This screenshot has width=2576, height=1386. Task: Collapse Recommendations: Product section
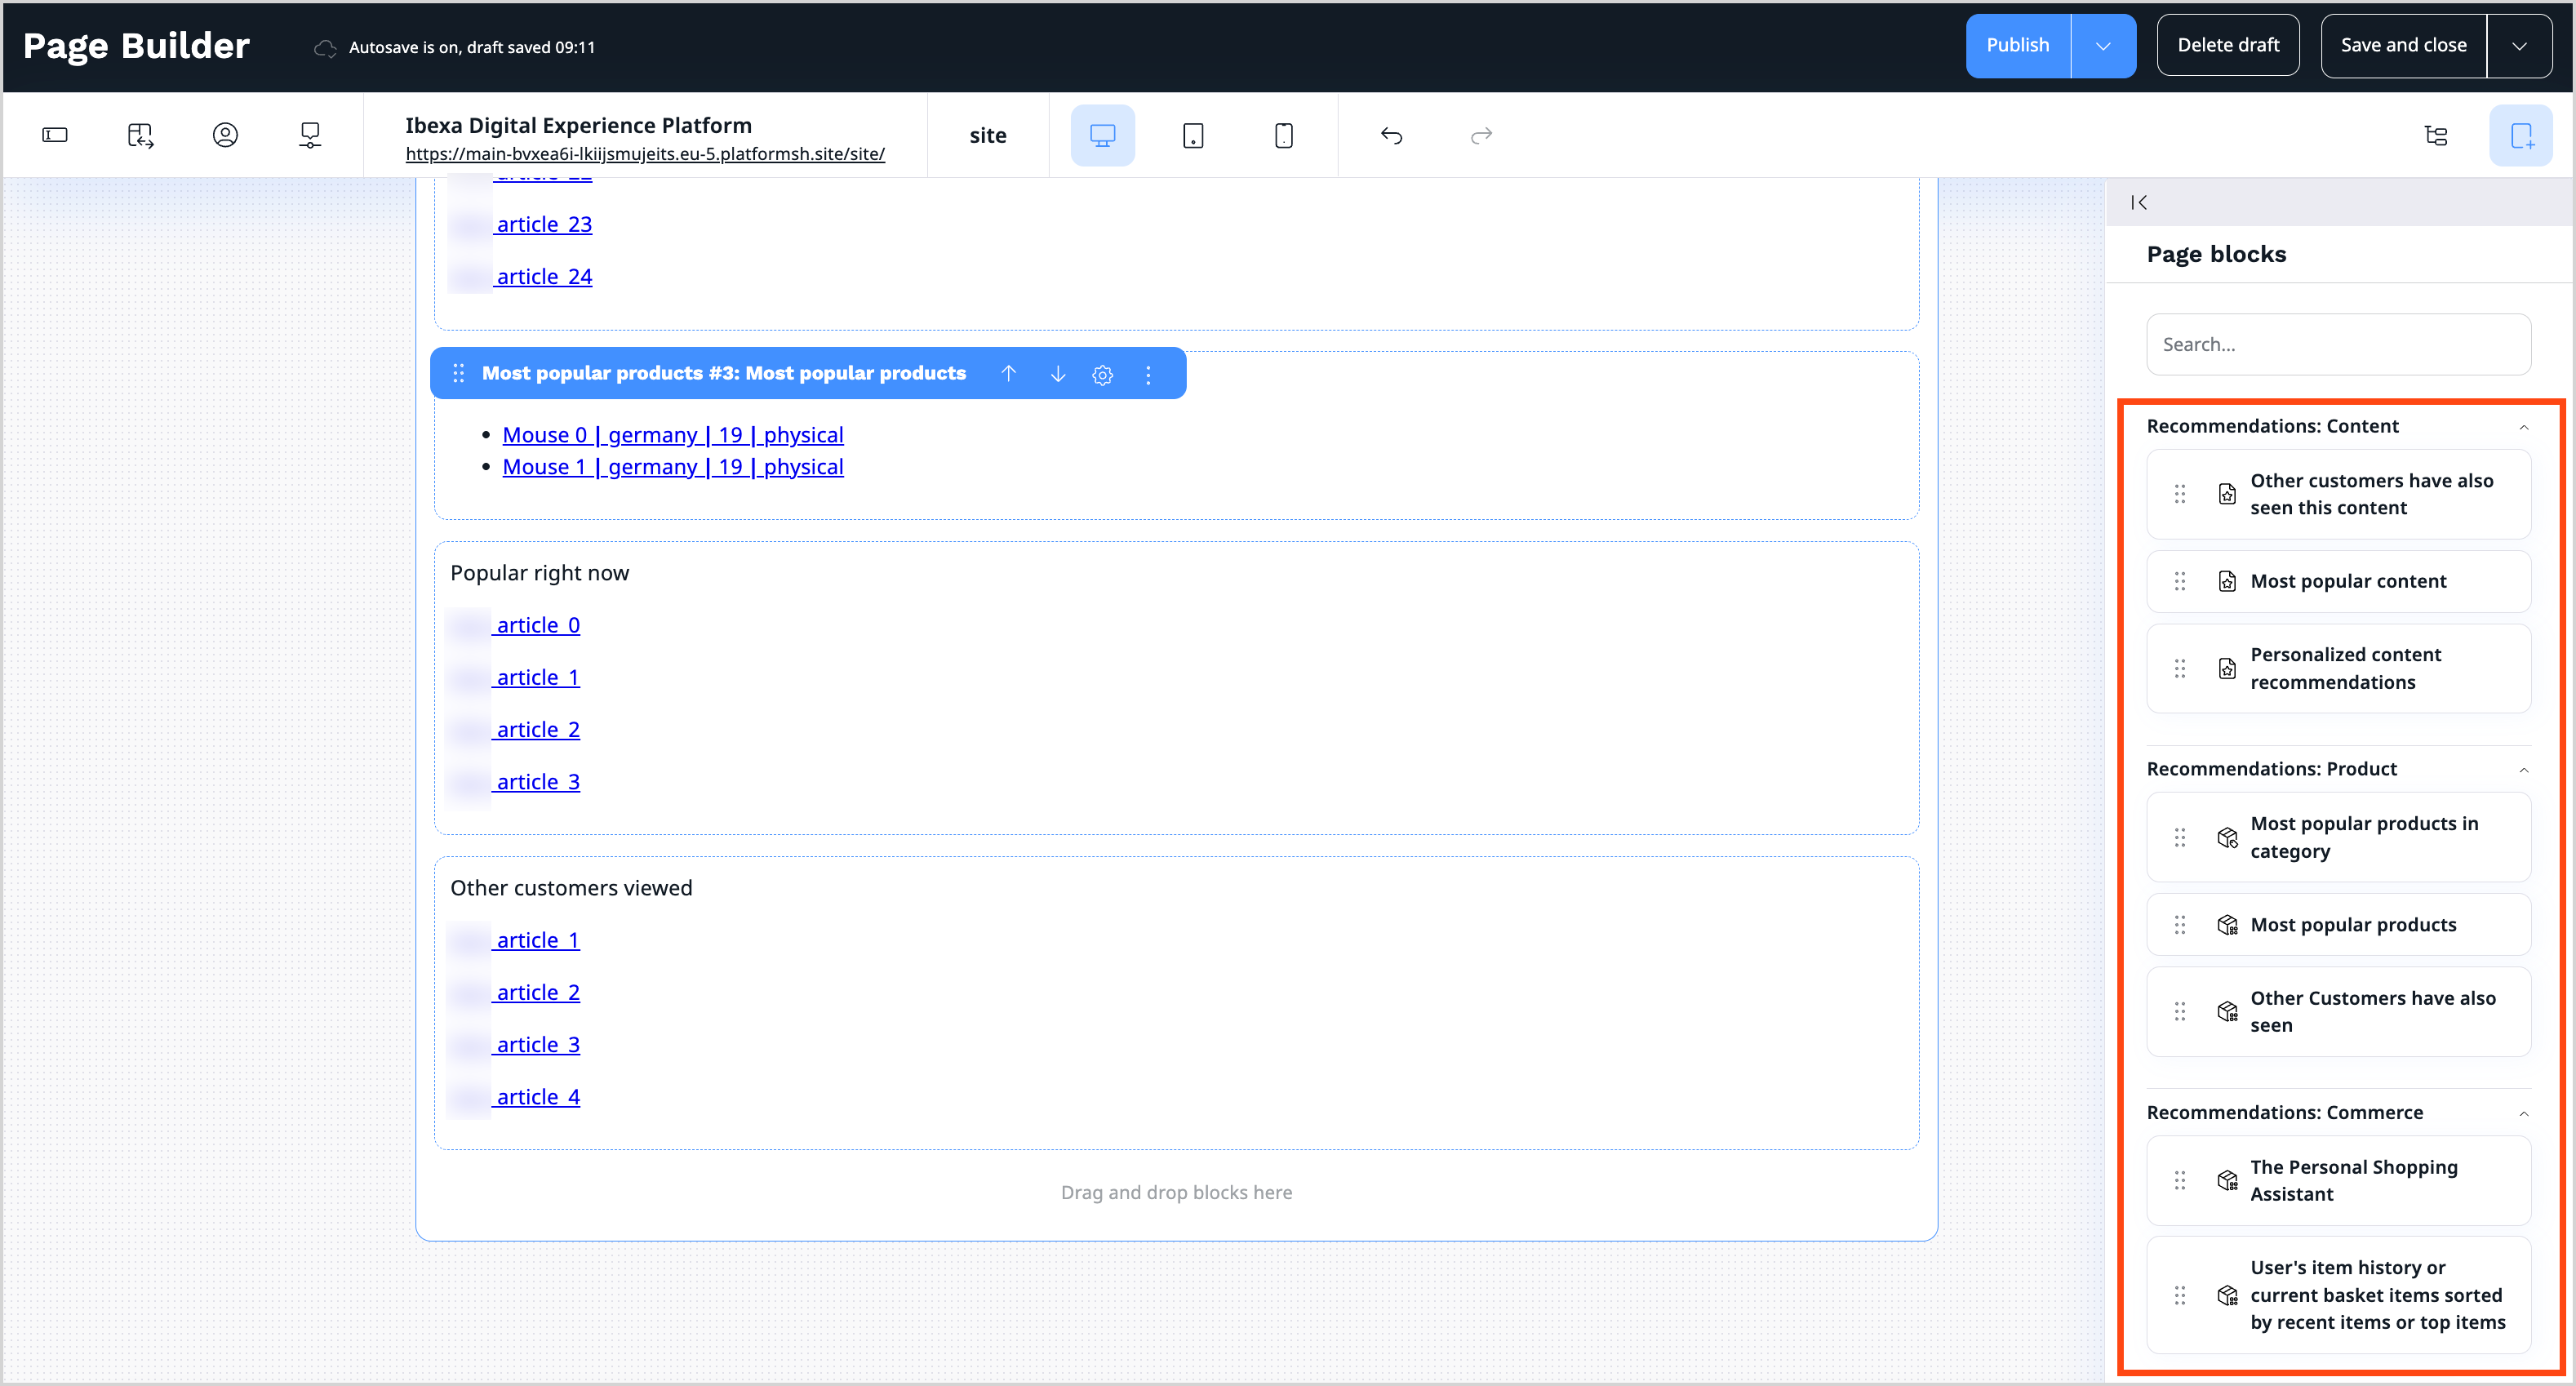tap(2523, 770)
